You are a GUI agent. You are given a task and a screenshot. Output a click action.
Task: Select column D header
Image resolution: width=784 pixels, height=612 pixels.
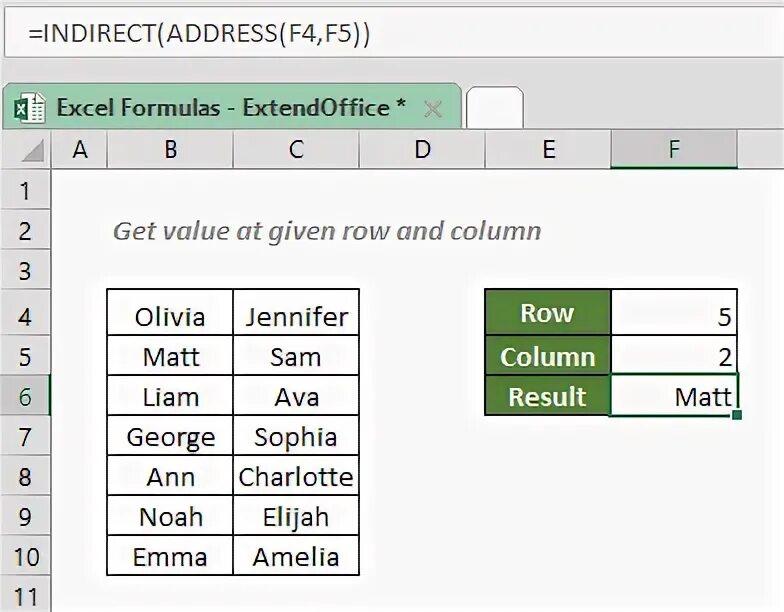coord(422,150)
